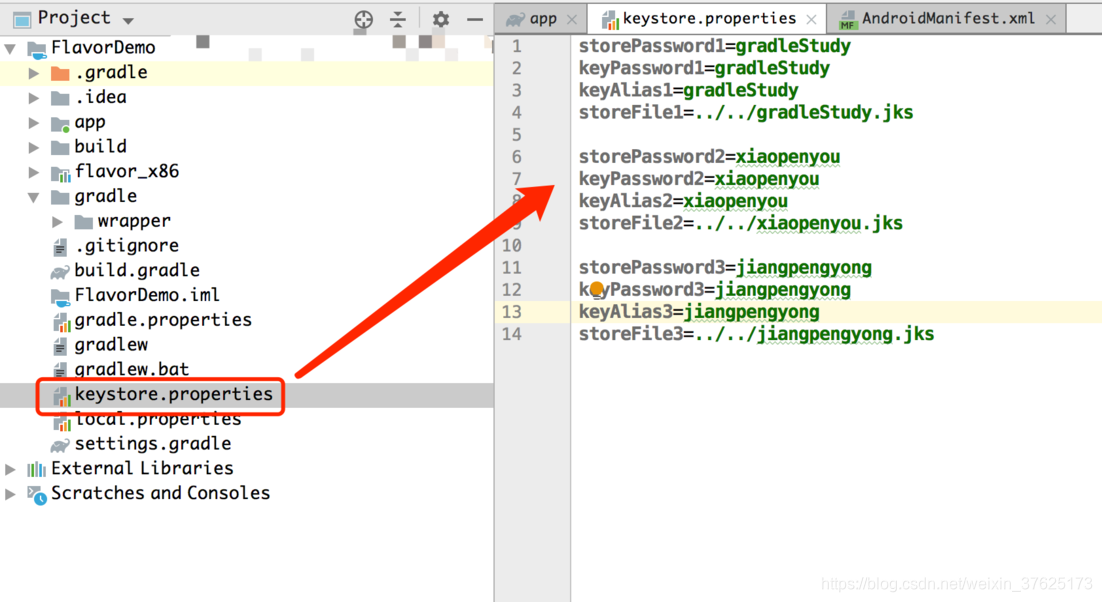Click the keyAlias2=xiaopenyou line
Viewport: 1102px width, 602px height.
click(x=683, y=202)
